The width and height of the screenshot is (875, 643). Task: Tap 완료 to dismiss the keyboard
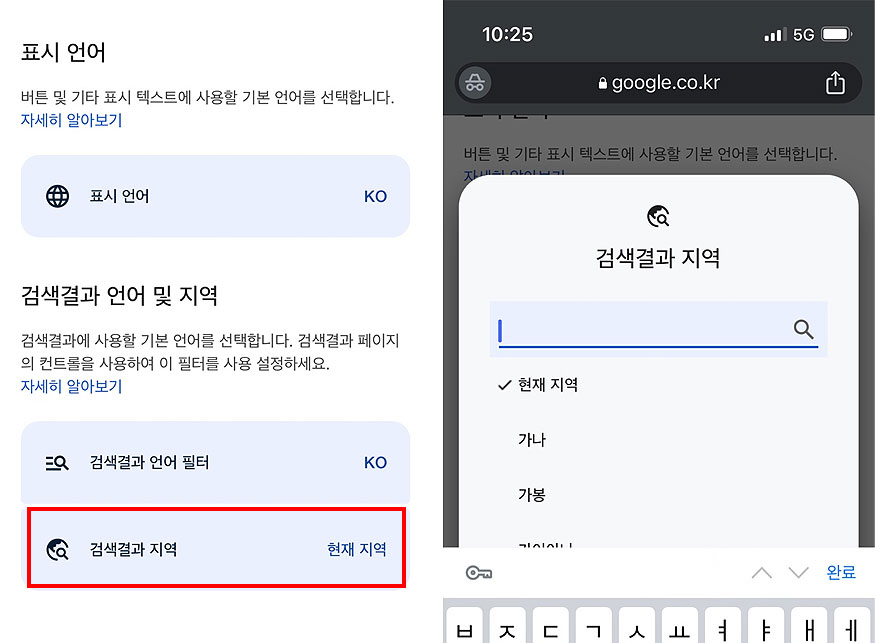click(841, 573)
